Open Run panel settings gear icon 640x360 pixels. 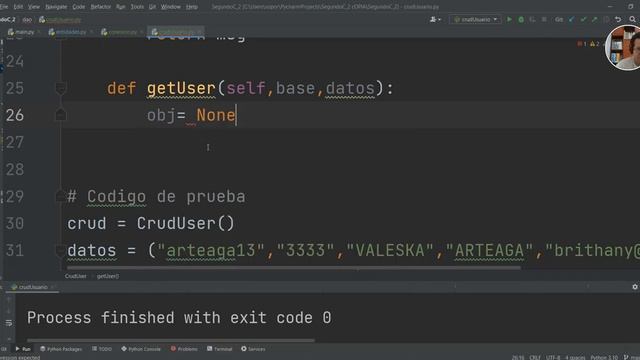(x=635, y=287)
